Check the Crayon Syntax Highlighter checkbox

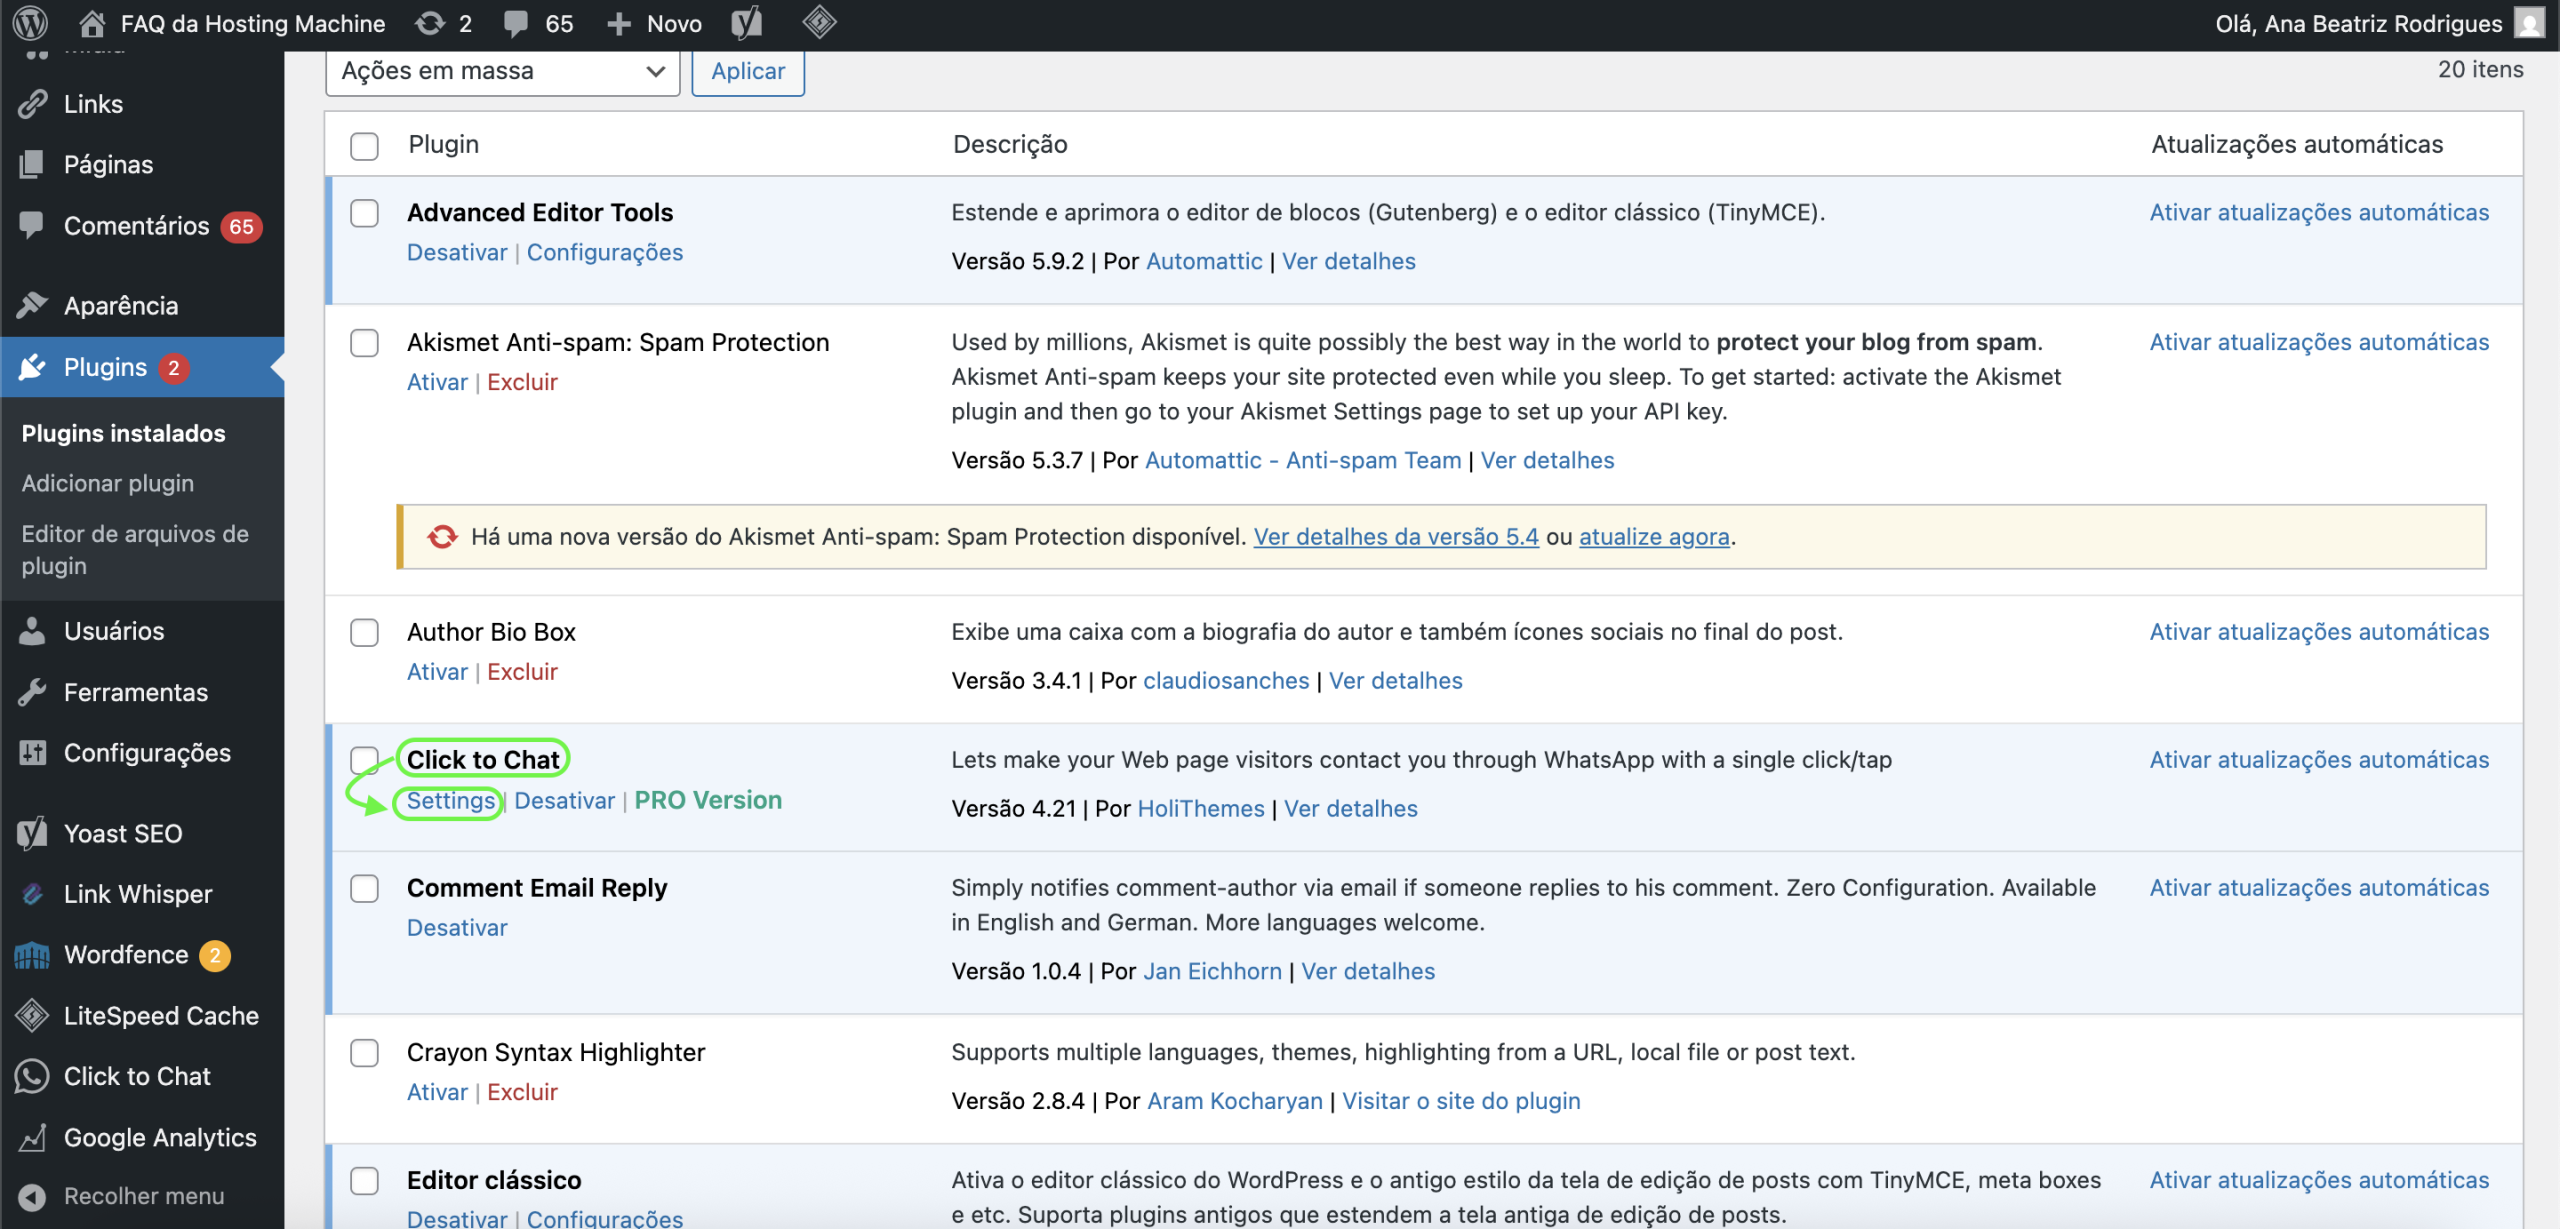pos(365,1053)
